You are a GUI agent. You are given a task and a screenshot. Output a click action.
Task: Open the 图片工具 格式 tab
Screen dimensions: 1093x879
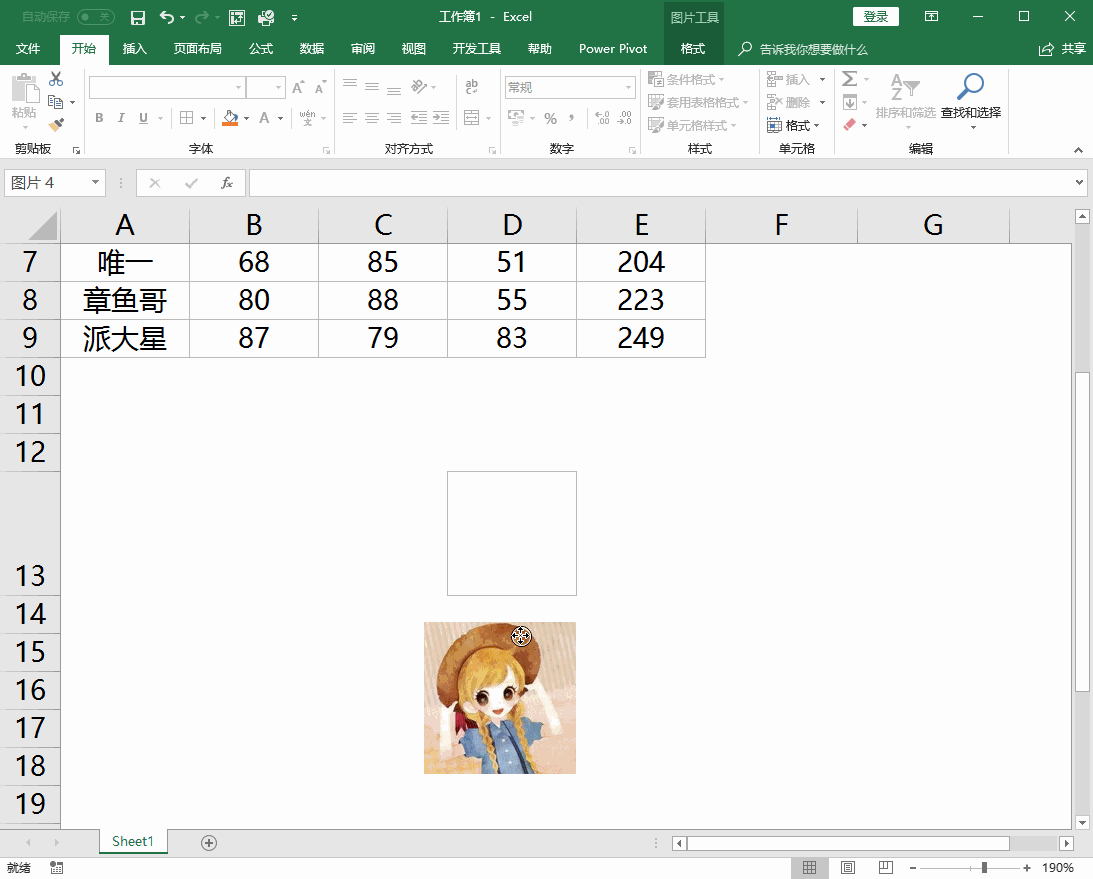(x=693, y=49)
